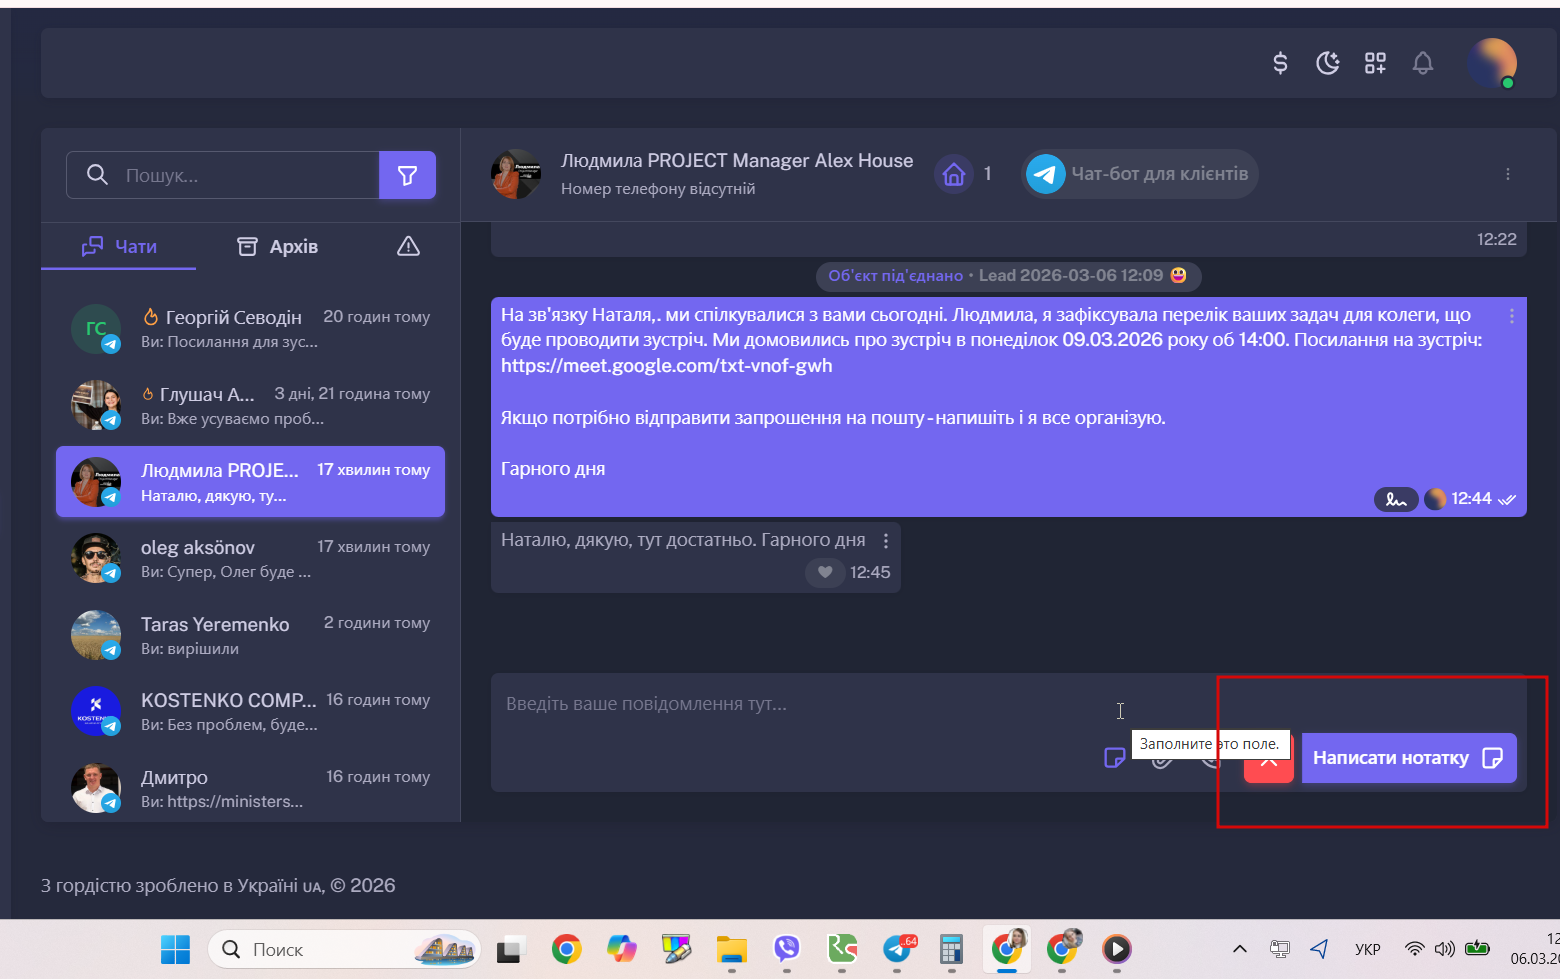The image size is (1560, 979).
Task: Click the Об'єкт під'єднано label
Action: click(895, 276)
